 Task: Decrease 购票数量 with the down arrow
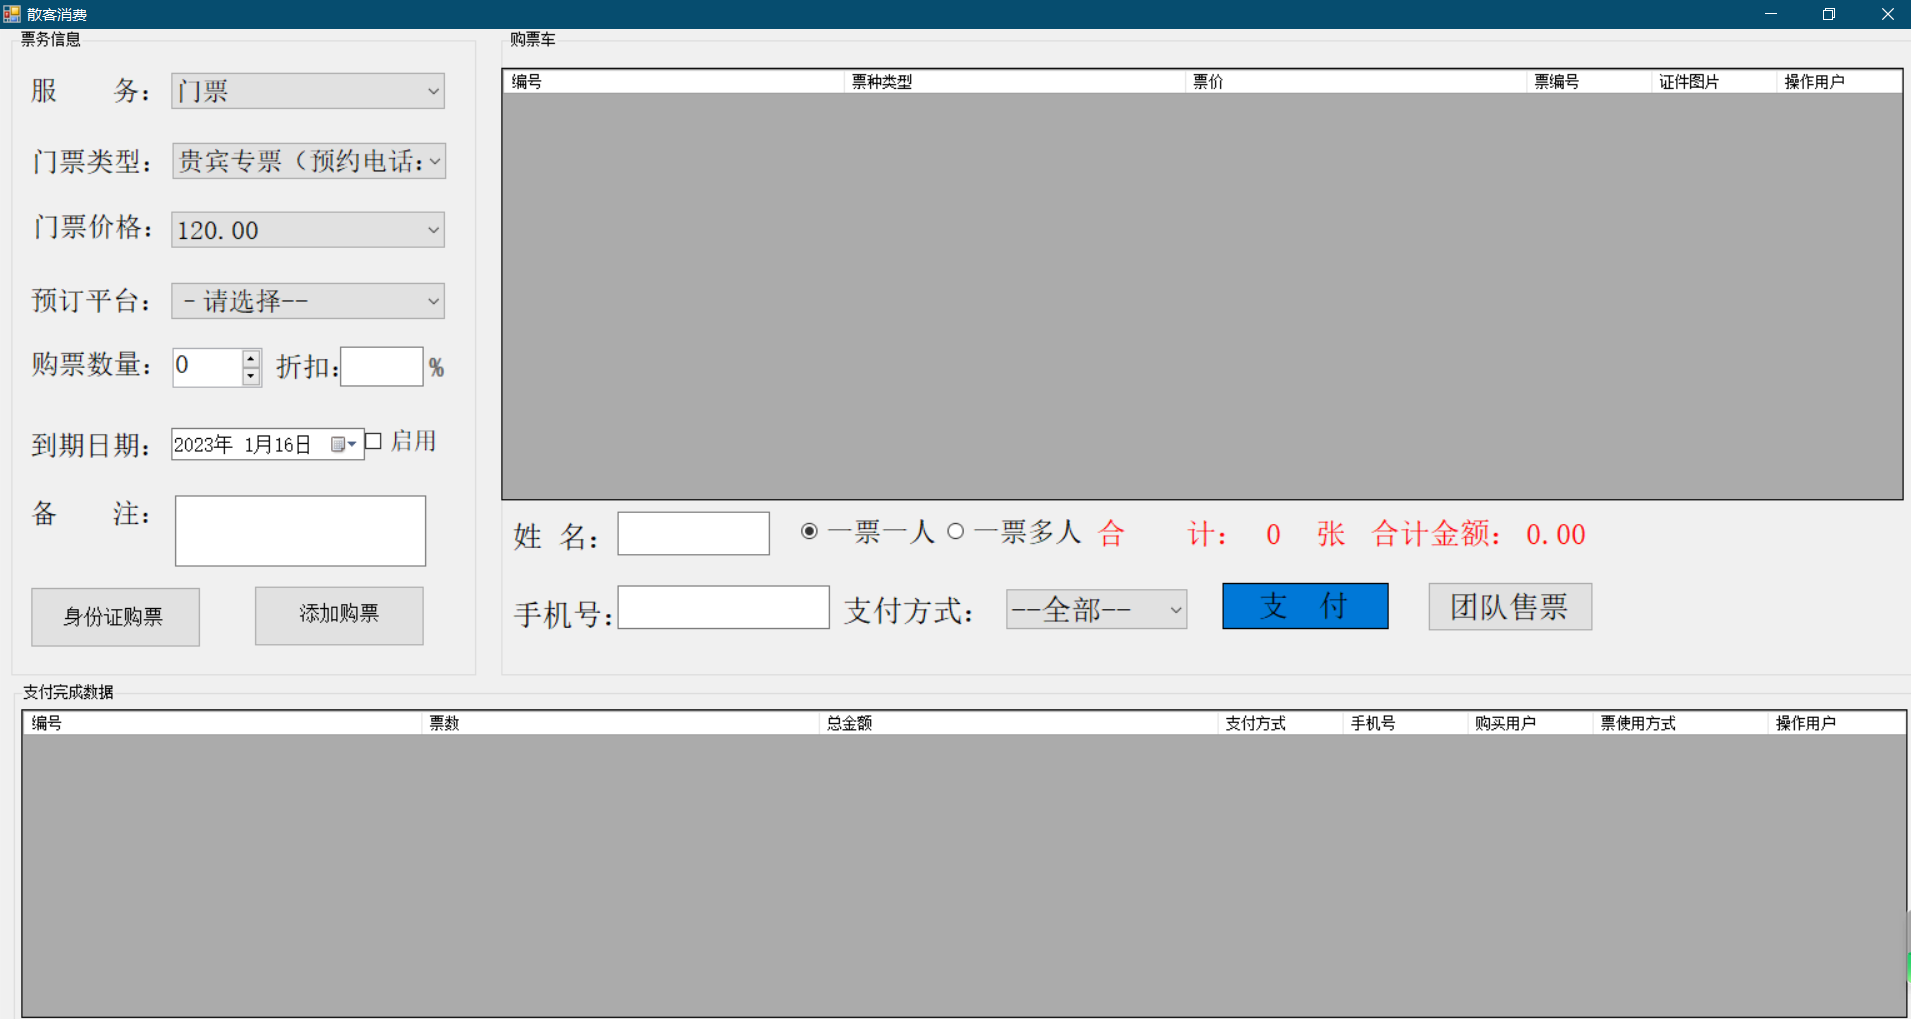click(251, 377)
